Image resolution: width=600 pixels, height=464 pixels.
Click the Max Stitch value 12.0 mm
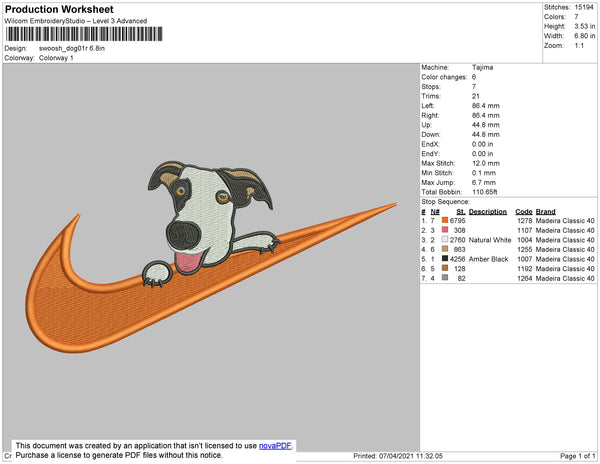click(x=486, y=163)
